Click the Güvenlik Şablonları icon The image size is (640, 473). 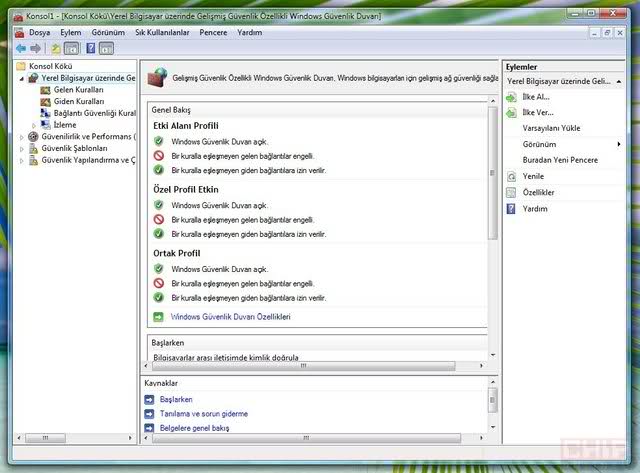33,149
